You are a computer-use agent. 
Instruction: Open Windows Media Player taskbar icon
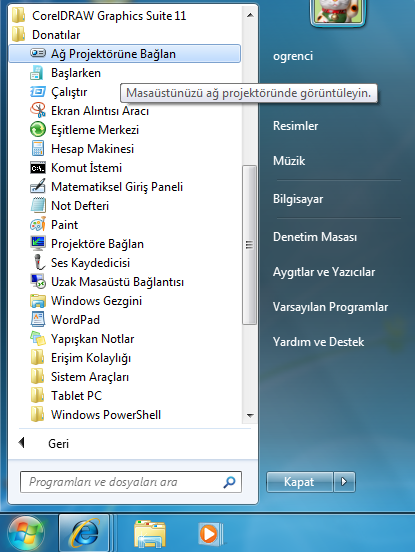coord(210,534)
